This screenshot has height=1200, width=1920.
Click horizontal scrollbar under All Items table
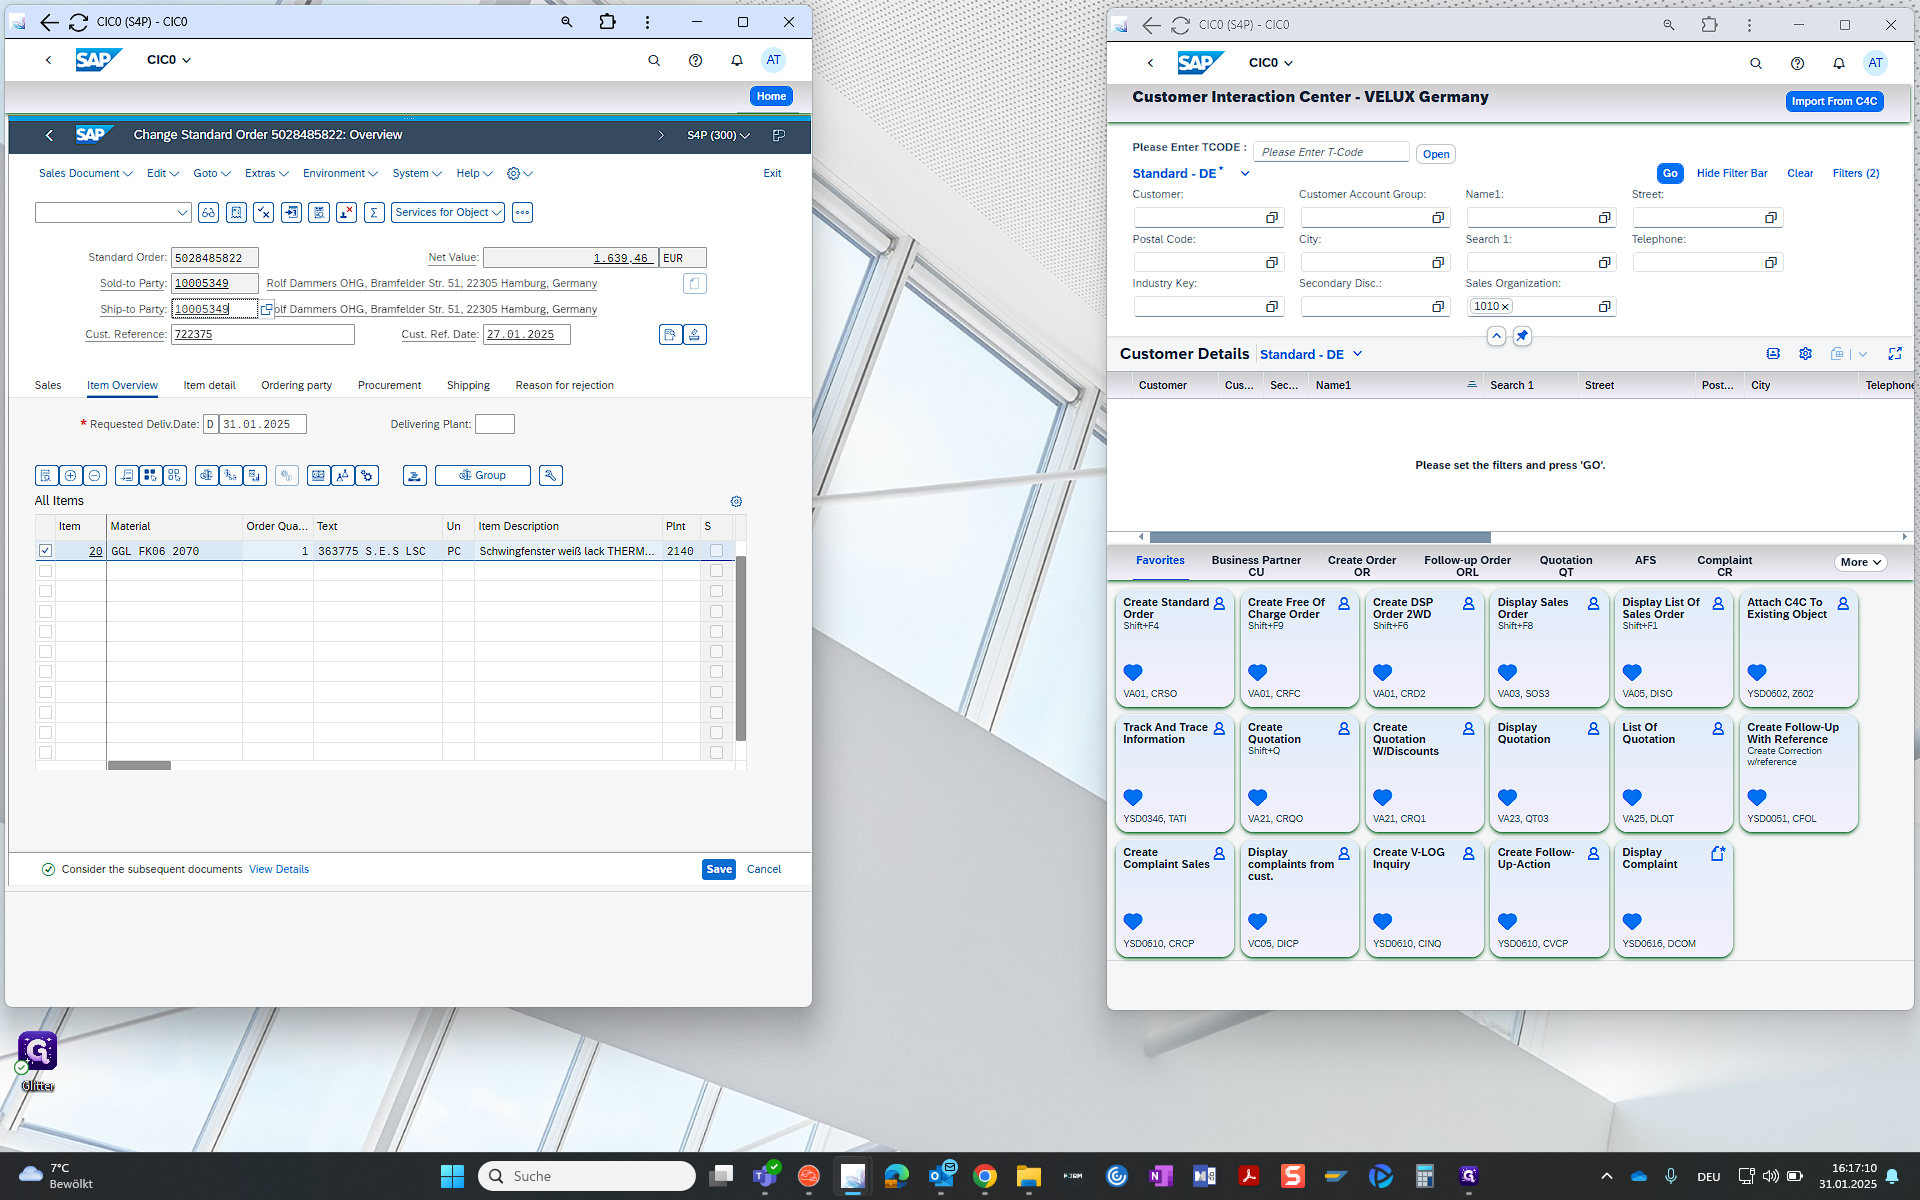[139, 766]
